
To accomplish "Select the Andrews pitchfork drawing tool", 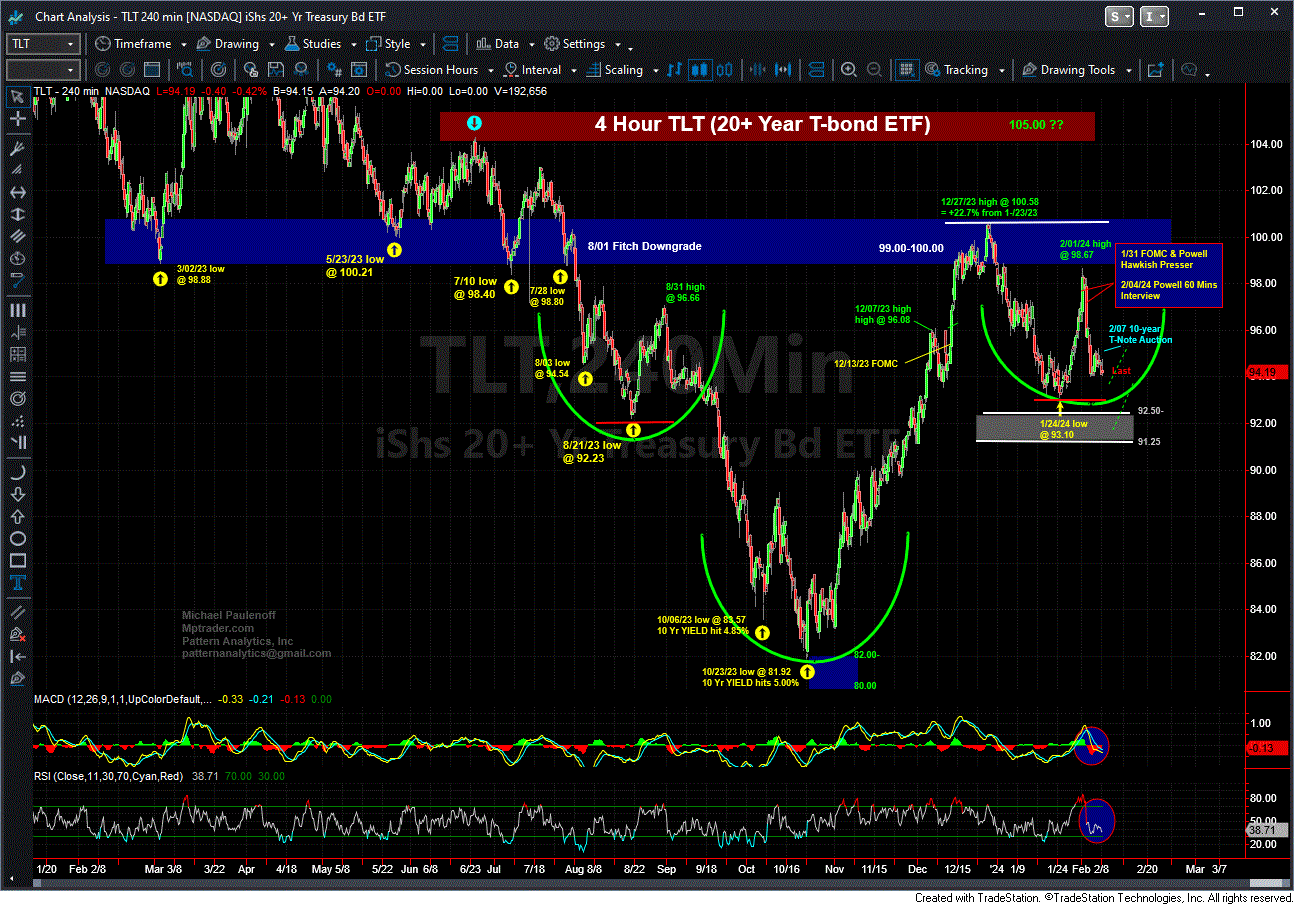I will click(16, 148).
